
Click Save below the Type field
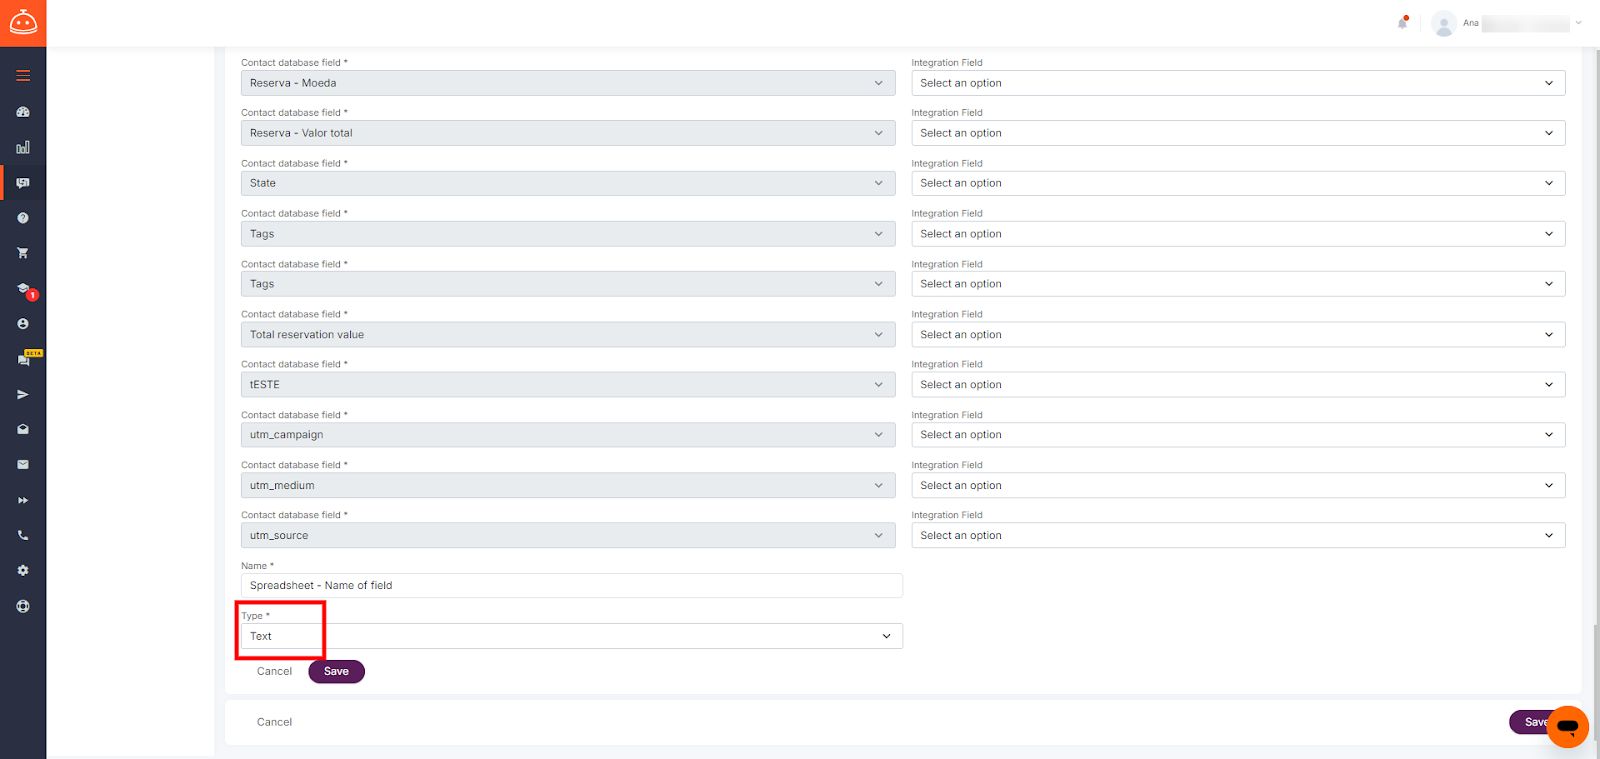(x=336, y=671)
